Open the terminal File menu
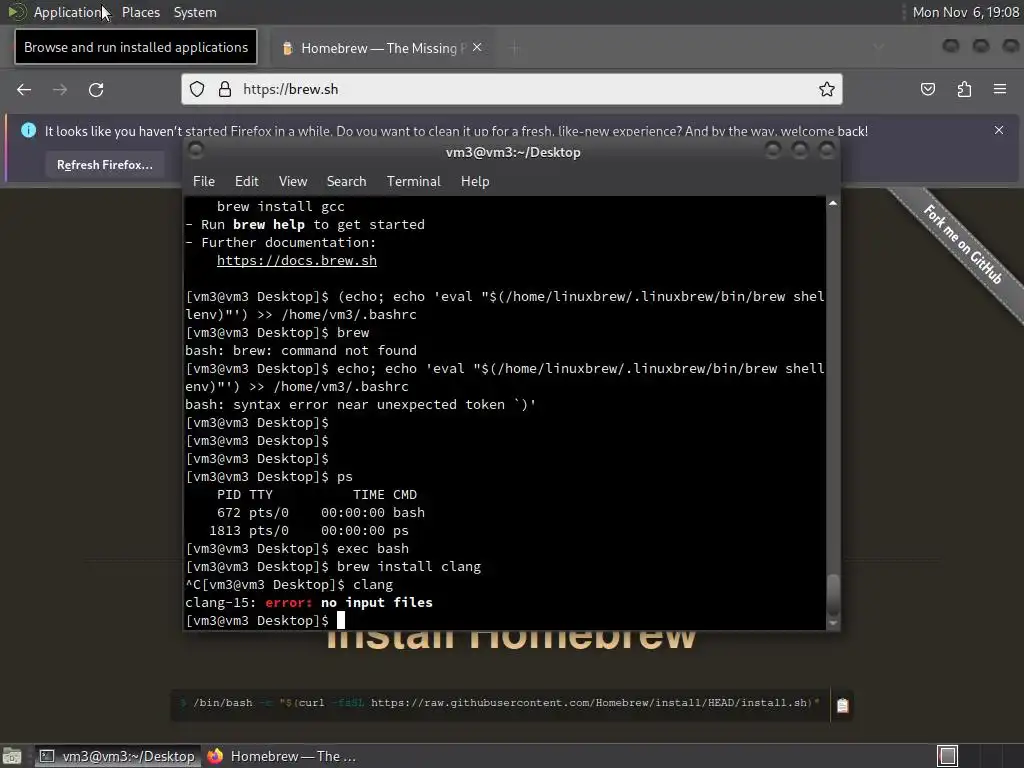1024x768 pixels. coord(204,182)
